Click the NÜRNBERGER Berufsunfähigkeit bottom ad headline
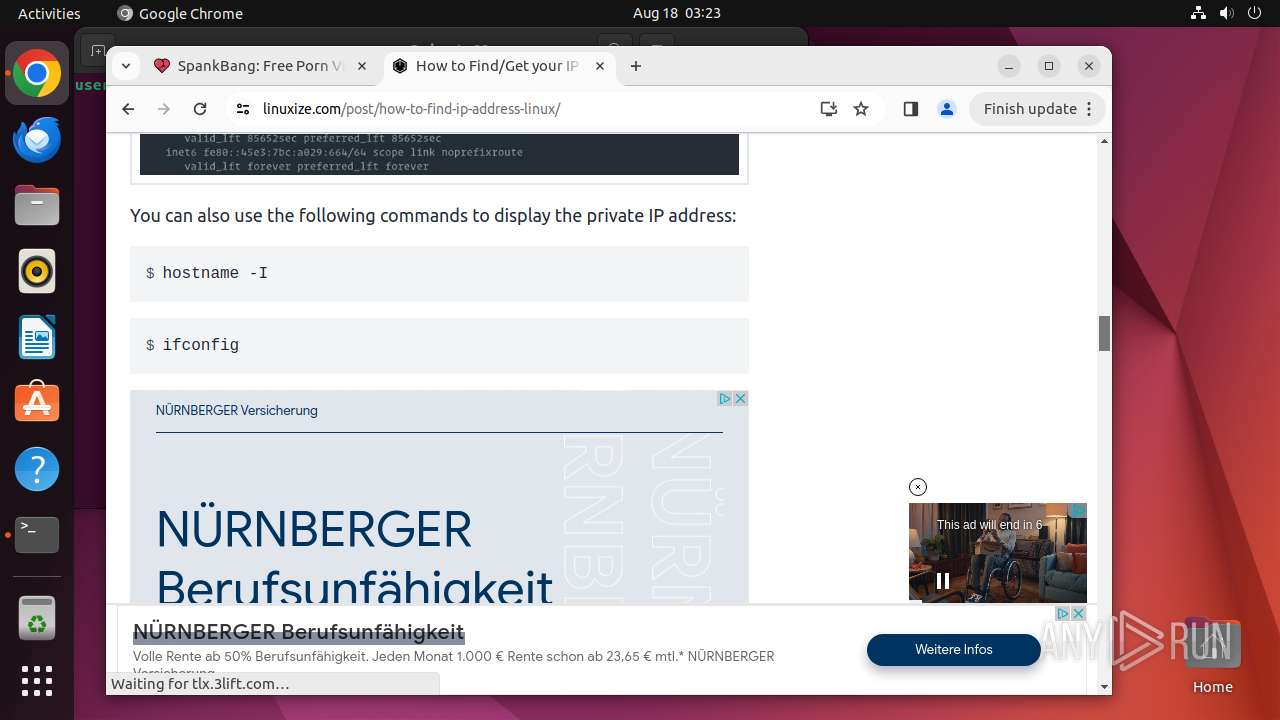 (298, 632)
